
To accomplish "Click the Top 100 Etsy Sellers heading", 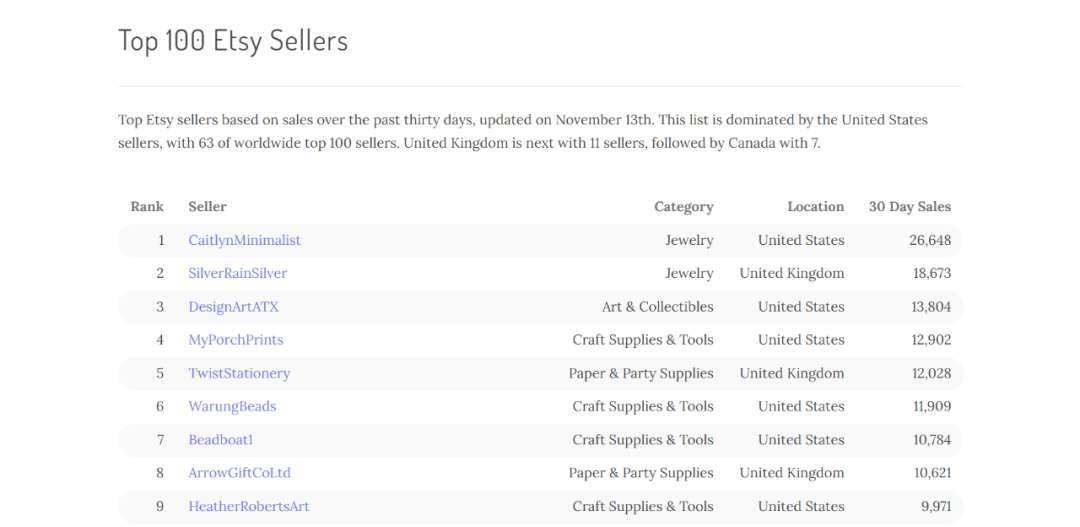I will coord(233,41).
